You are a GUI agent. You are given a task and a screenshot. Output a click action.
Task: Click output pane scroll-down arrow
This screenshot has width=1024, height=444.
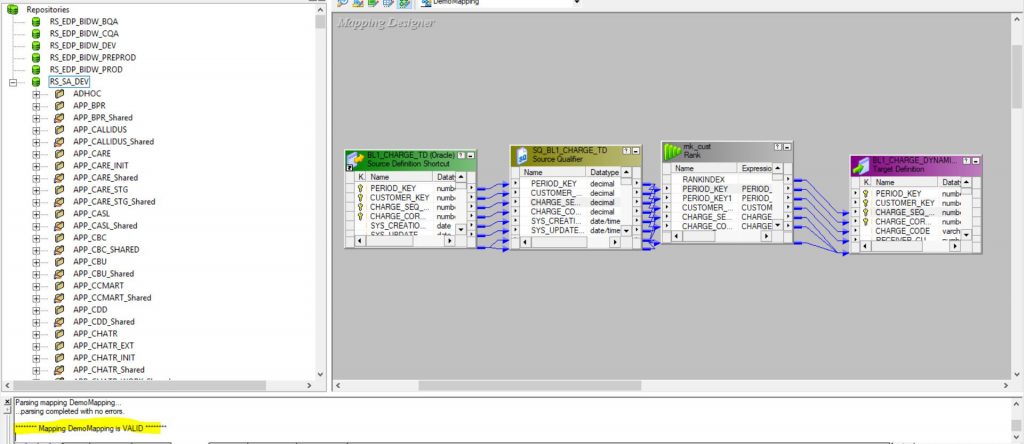[x=1017, y=438]
